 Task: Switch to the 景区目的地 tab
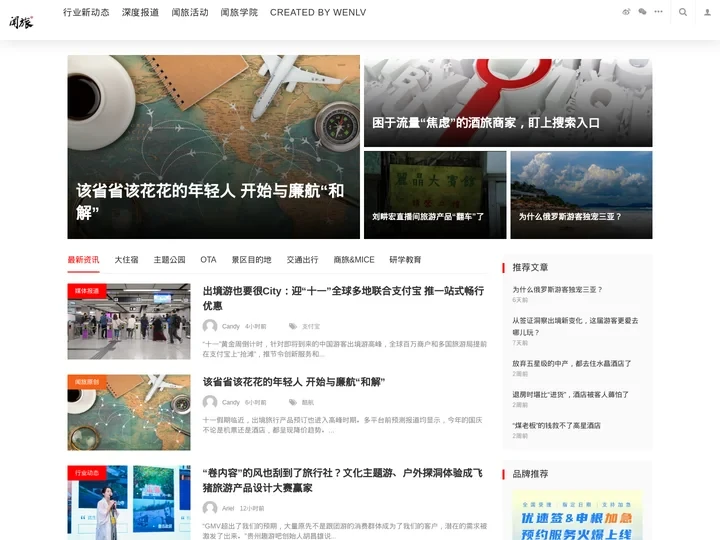coord(252,260)
